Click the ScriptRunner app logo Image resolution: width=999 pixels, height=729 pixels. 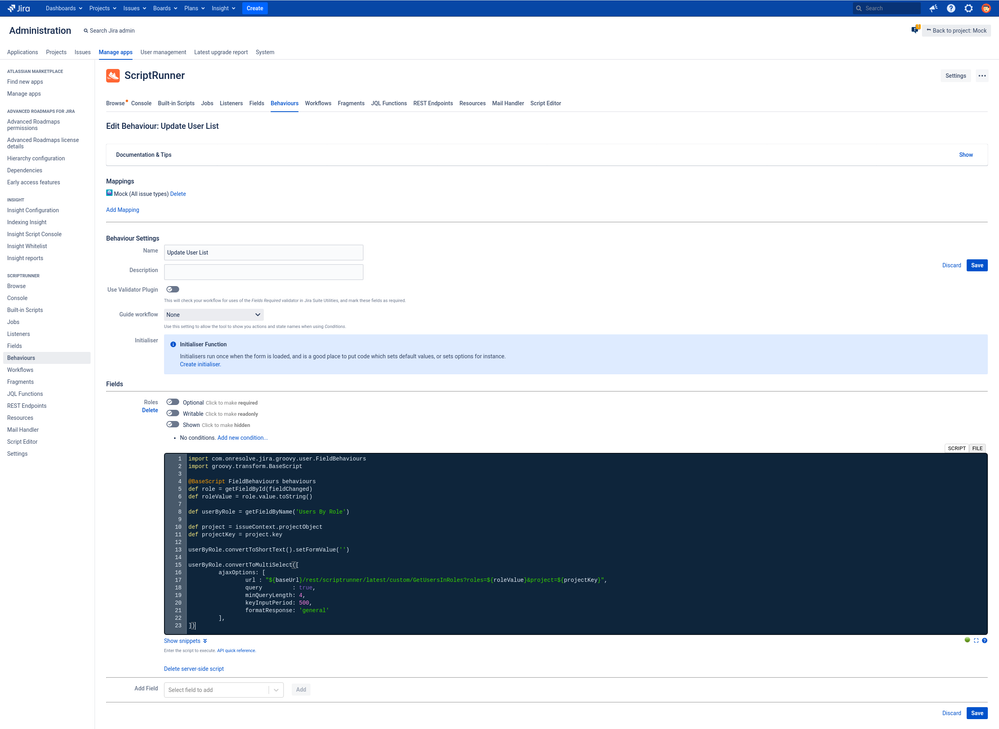[113, 75]
